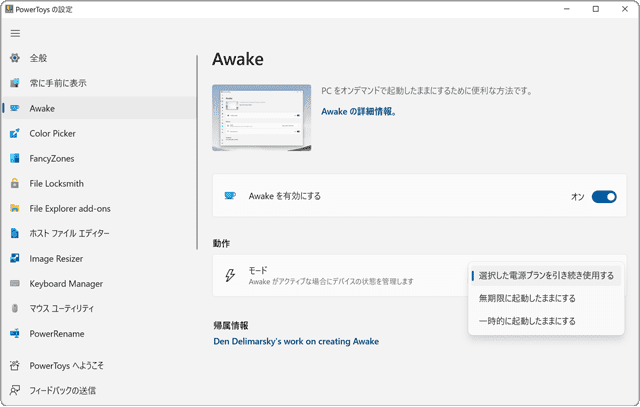The height and width of the screenshot is (407, 640).
Task: Click the 常に手前に表示 sidebar icon
Action: tap(15, 83)
